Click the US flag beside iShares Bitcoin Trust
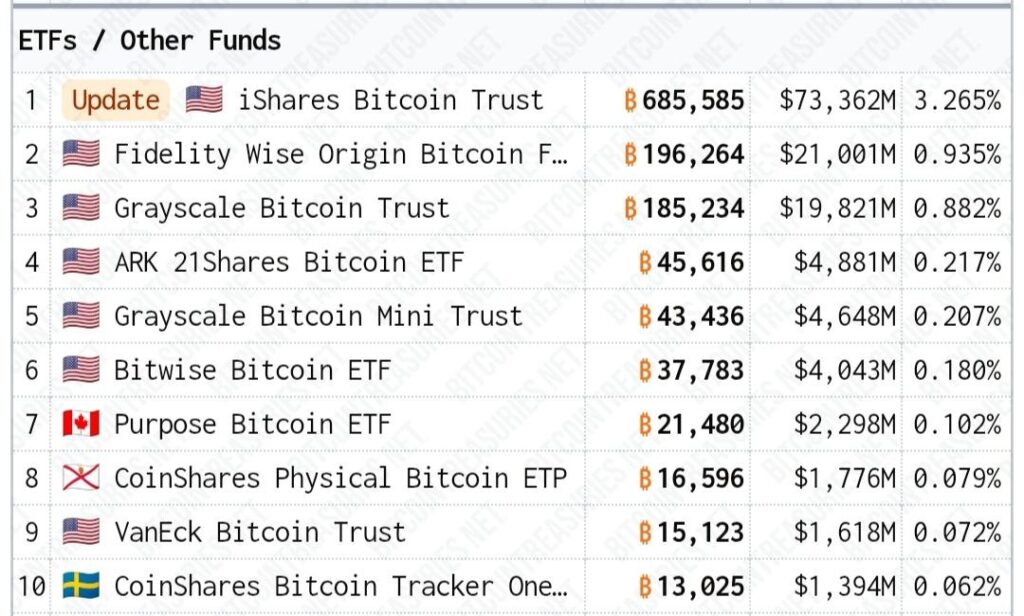1024x616 pixels. point(204,100)
